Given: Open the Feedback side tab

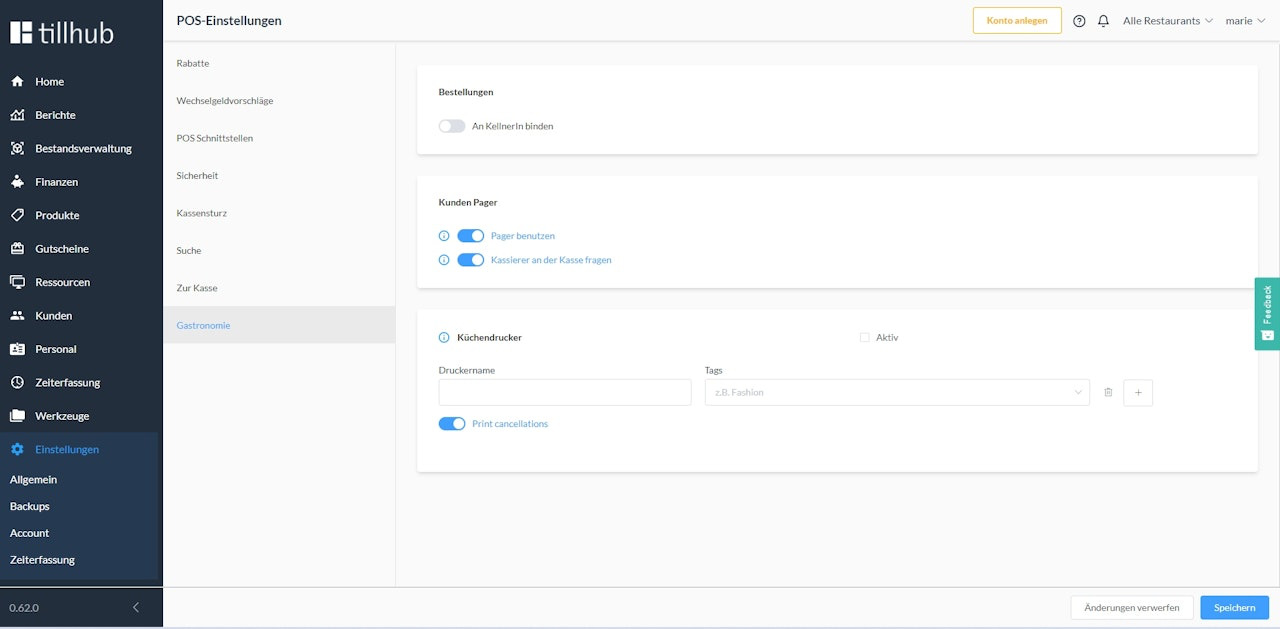Looking at the screenshot, I should 1267,314.
